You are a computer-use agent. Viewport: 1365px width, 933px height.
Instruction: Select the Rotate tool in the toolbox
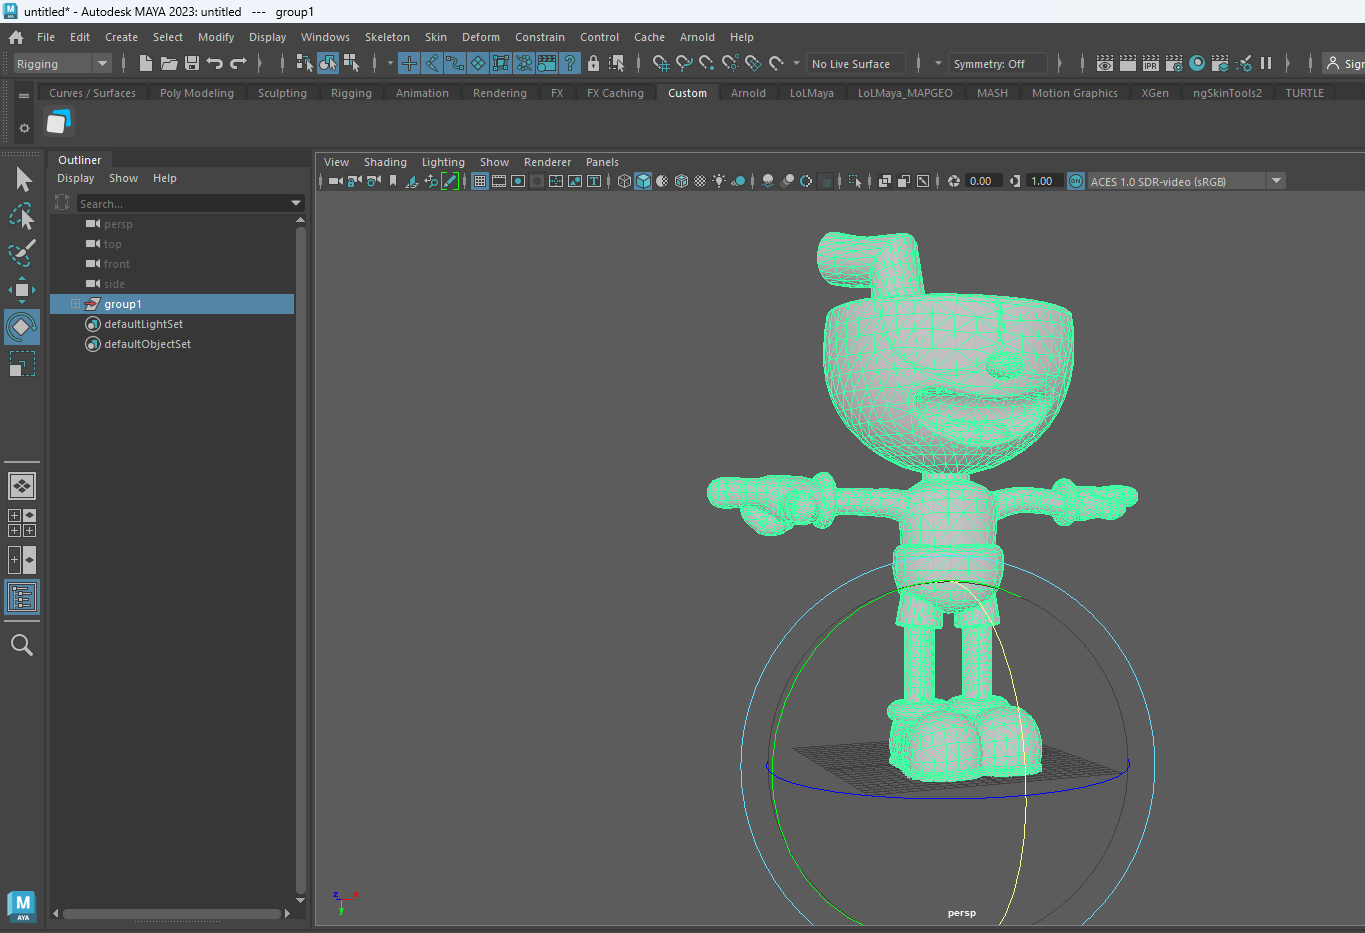(x=22, y=327)
